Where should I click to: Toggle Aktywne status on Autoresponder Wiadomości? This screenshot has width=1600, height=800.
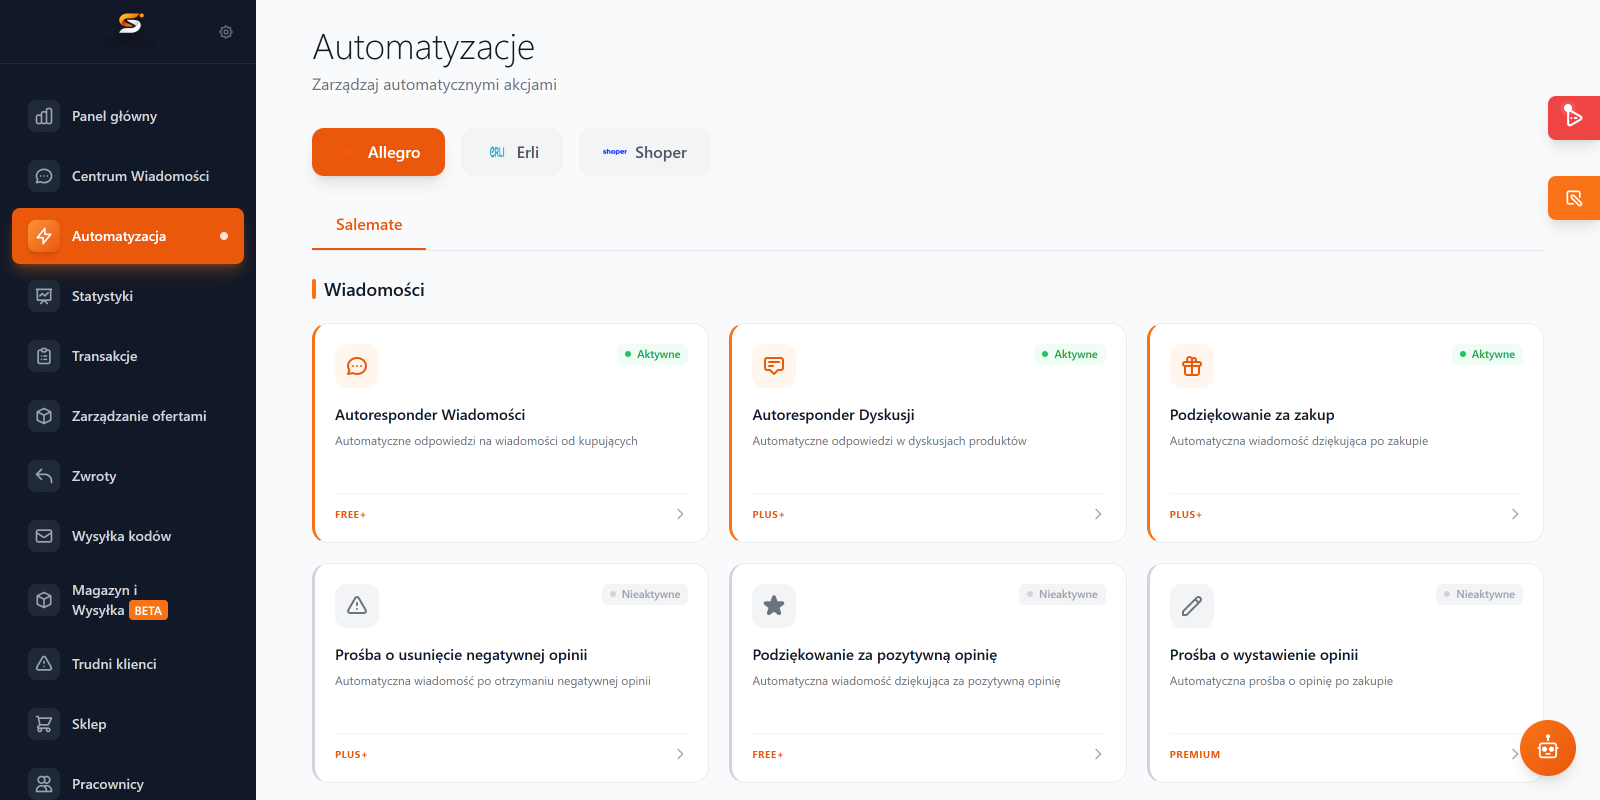click(x=652, y=354)
